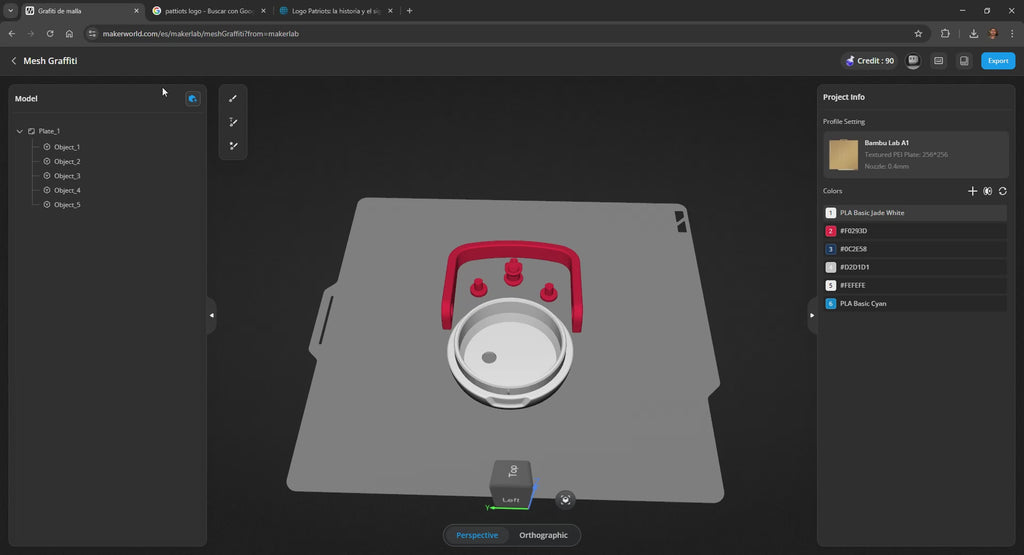Reload the current page
1024x555 pixels.
tap(50, 33)
